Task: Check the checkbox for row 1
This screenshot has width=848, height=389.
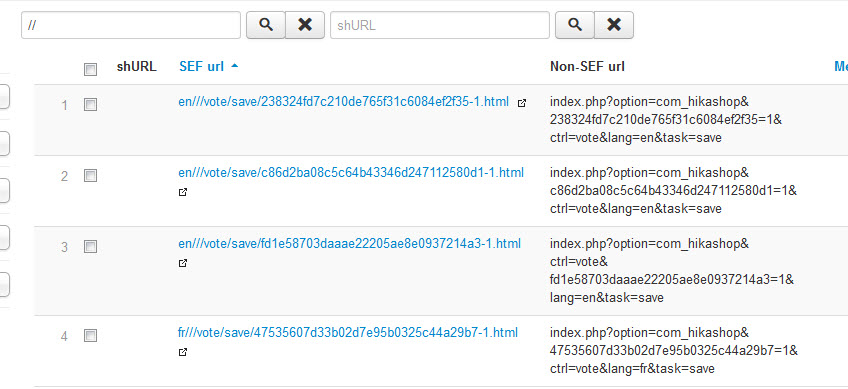Action: (x=90, y=104)
